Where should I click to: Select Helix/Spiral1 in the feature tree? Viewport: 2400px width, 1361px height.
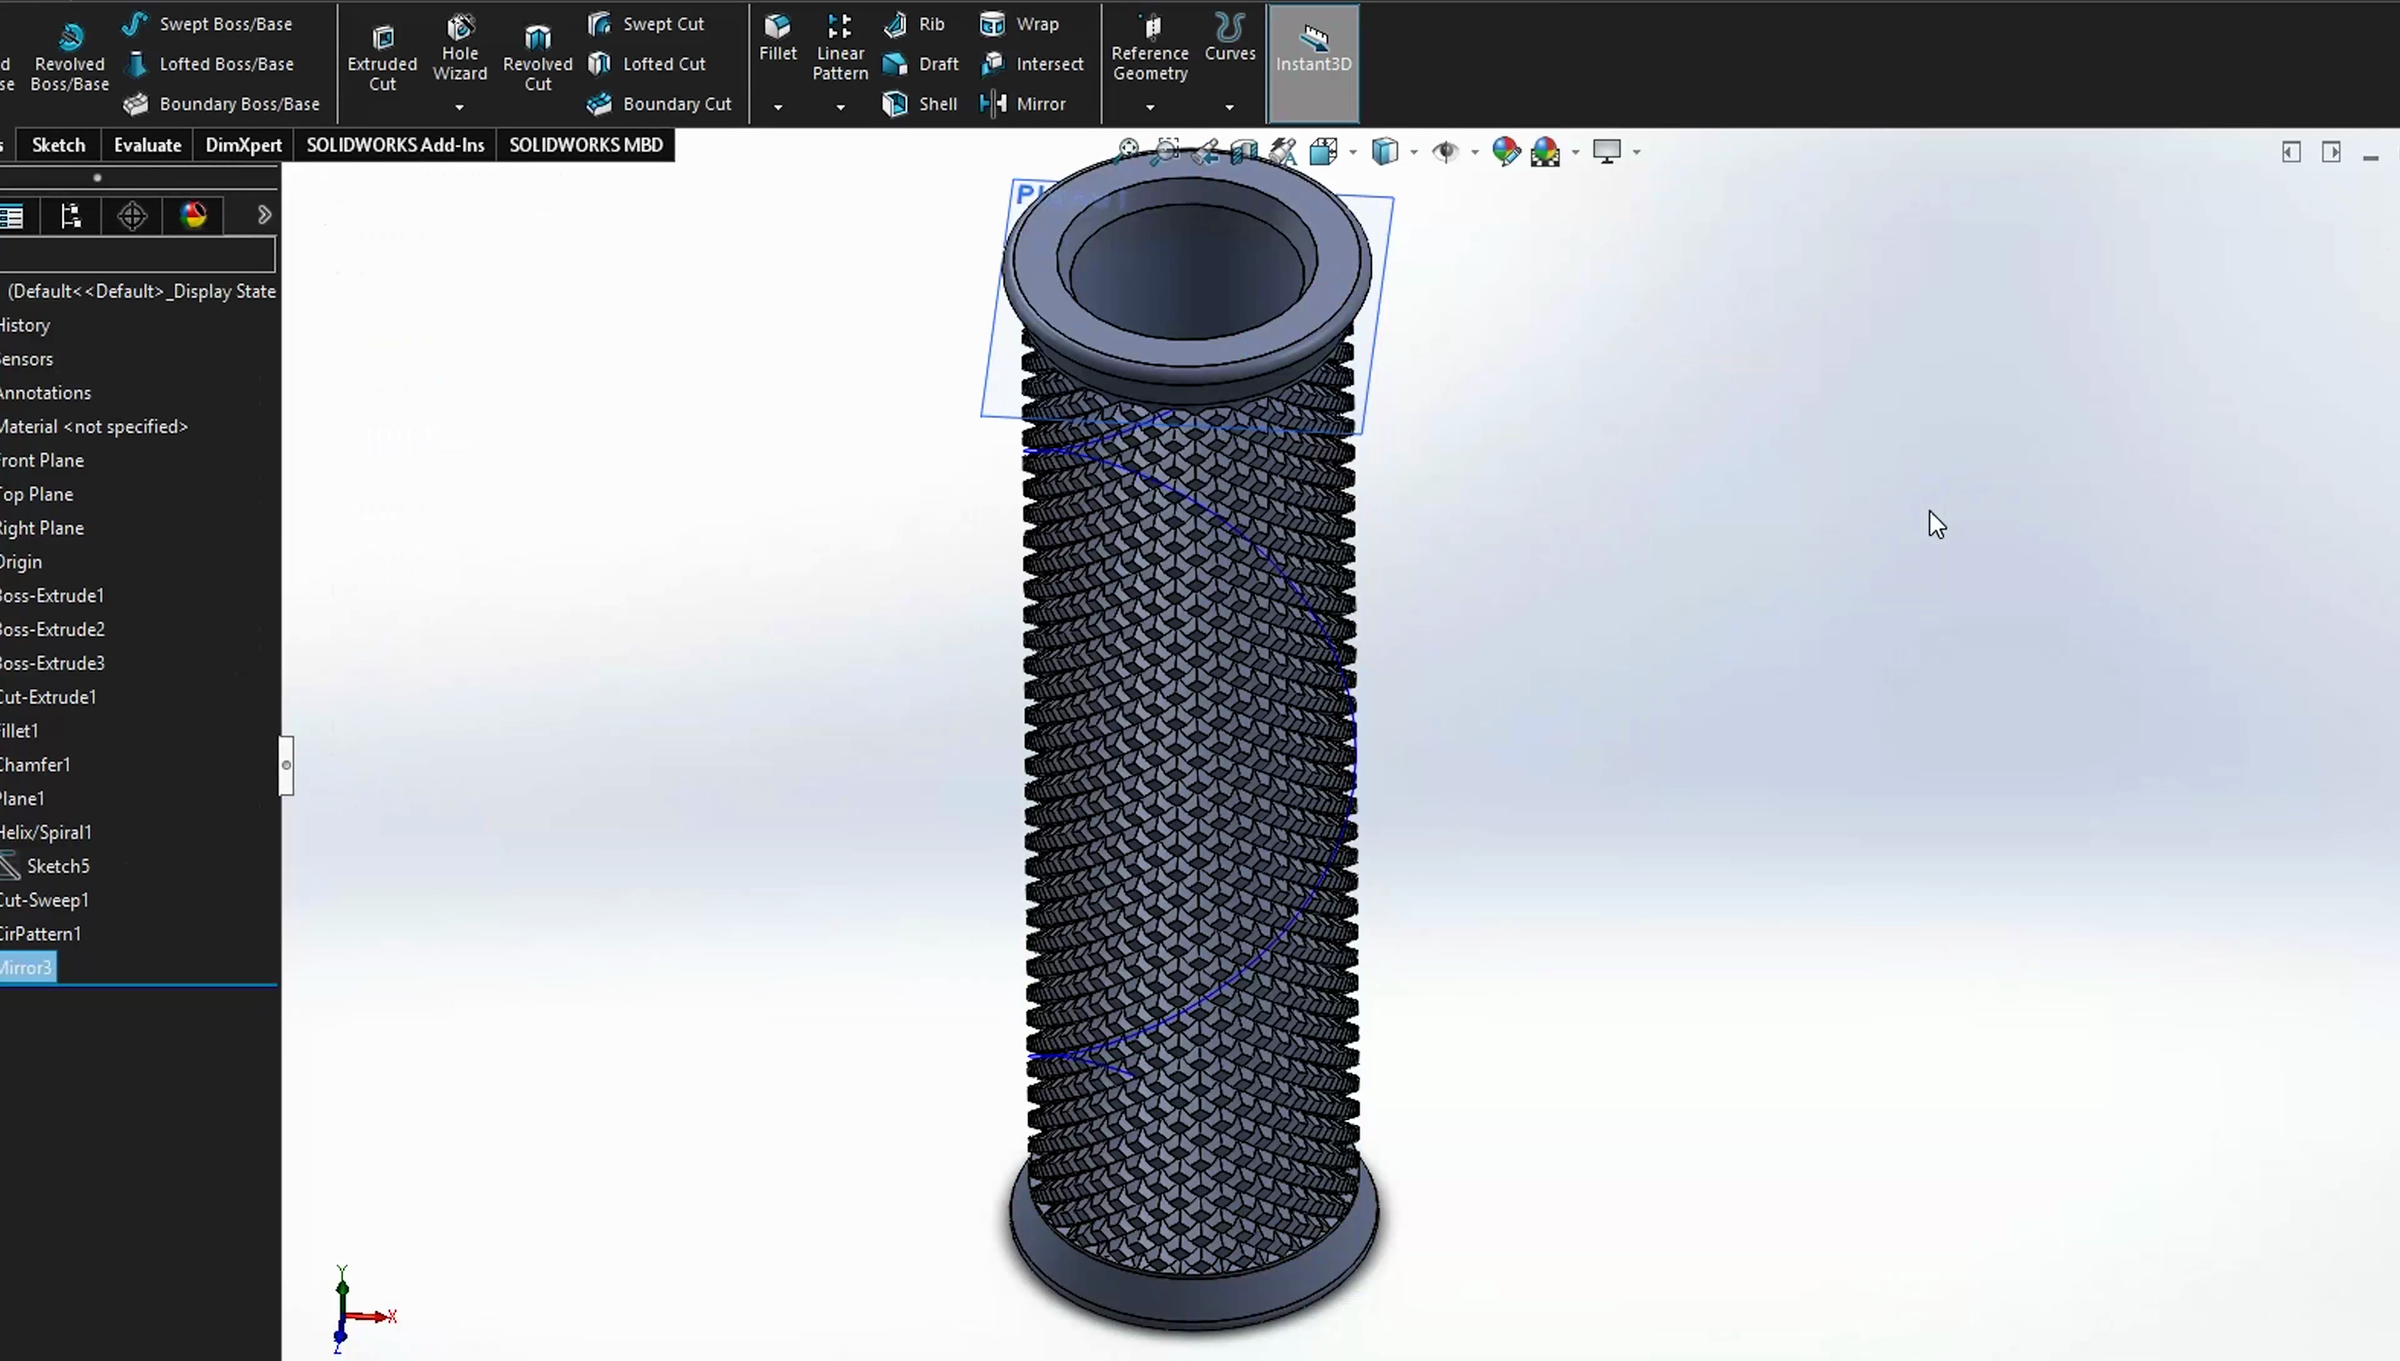coord(46,831)
